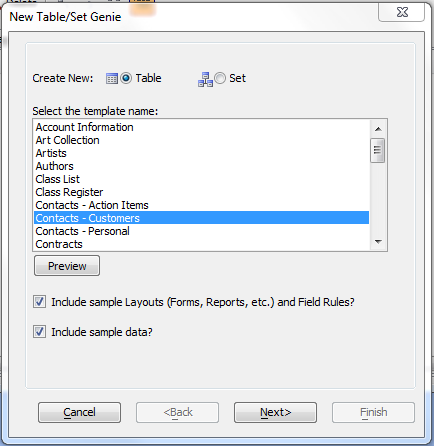This screenshot has height=446, width=434.
Task: Click the template list scroll down arrow
Action: pyautogui.click(x=378, y=242)
